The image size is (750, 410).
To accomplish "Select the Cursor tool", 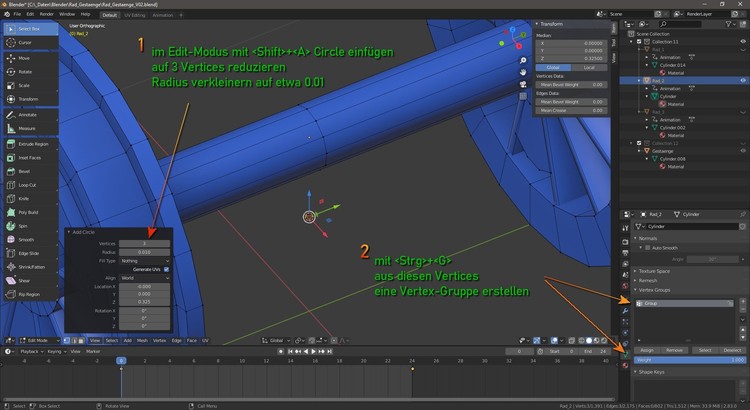I will coord(25,43).
